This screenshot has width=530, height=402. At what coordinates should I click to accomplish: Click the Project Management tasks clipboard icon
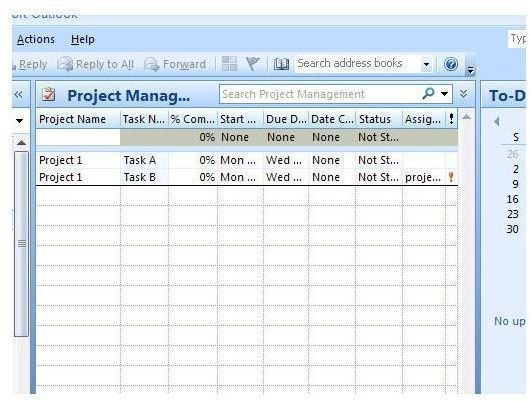(49, 94)
